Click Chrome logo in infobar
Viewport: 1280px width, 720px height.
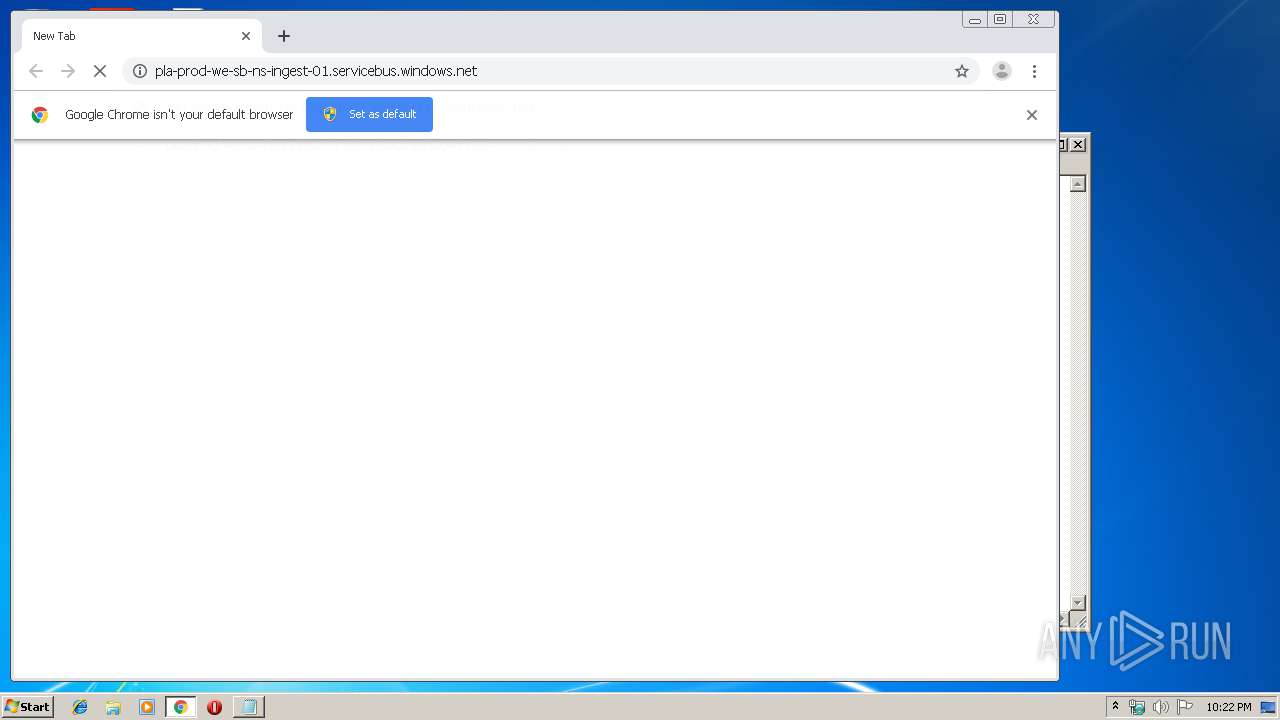(x=40, y=115)
